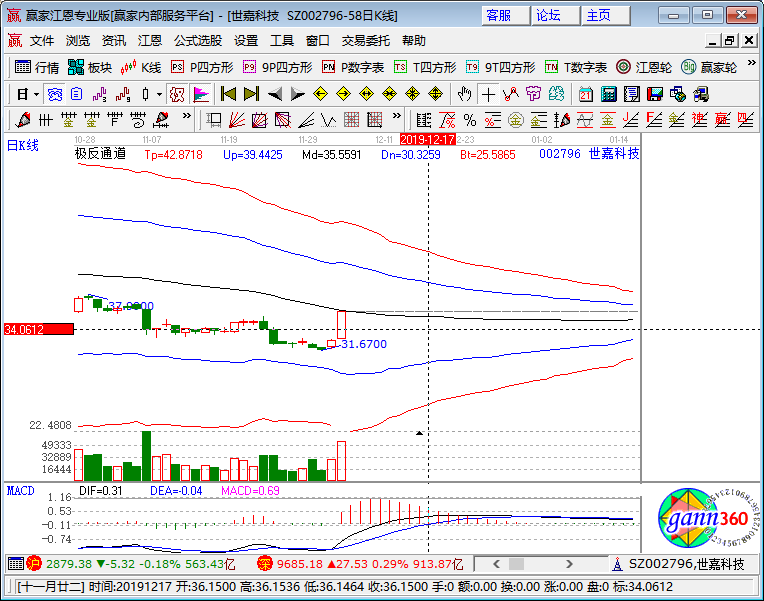Click the network globe windows icon

(678, 94)
